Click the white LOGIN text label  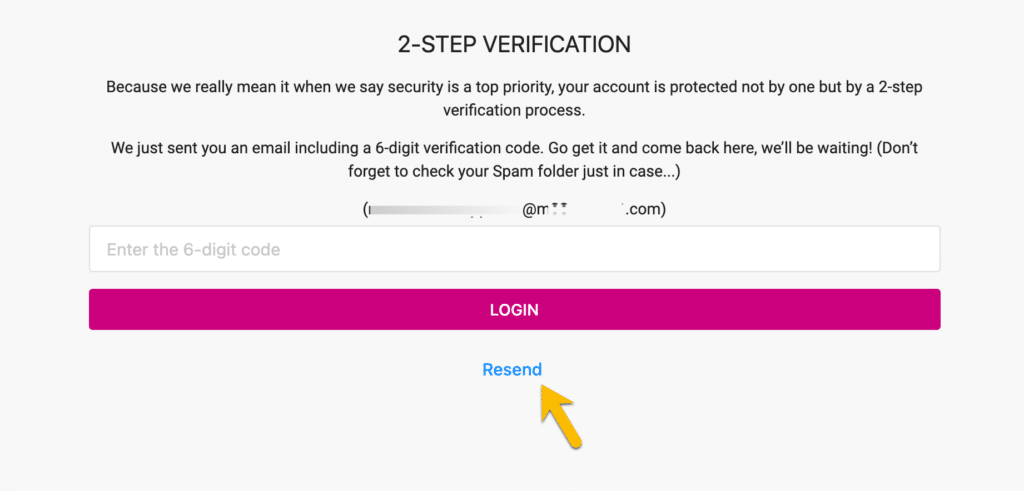(x=515, y=310)
